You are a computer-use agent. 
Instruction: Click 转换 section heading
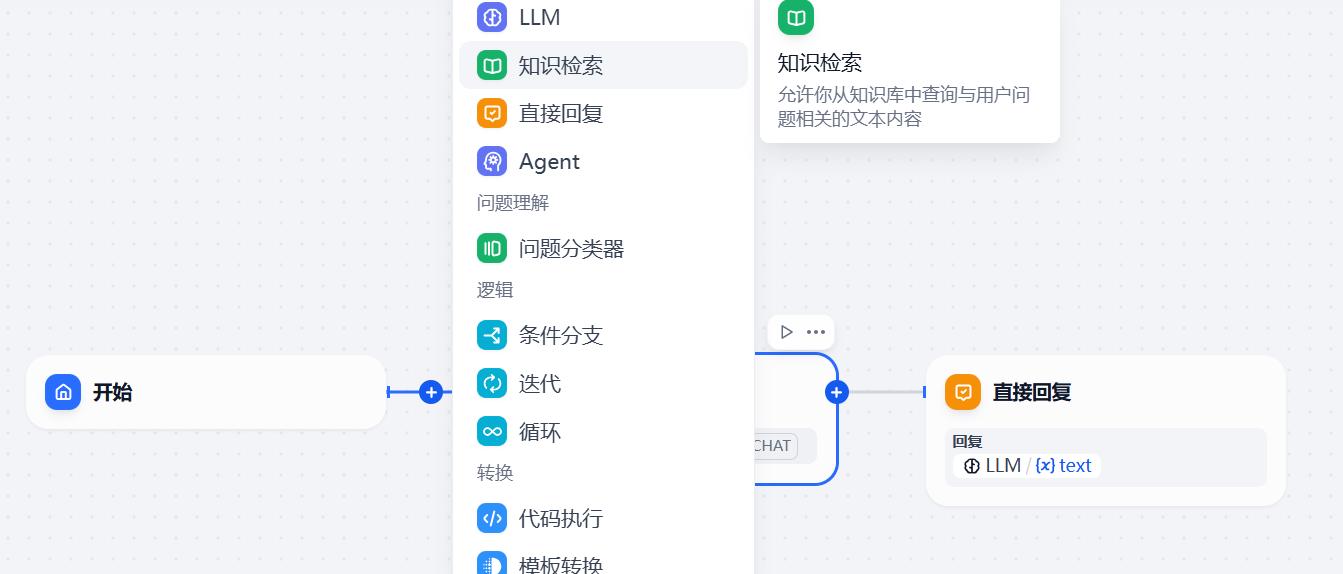(x=495, y=471)
